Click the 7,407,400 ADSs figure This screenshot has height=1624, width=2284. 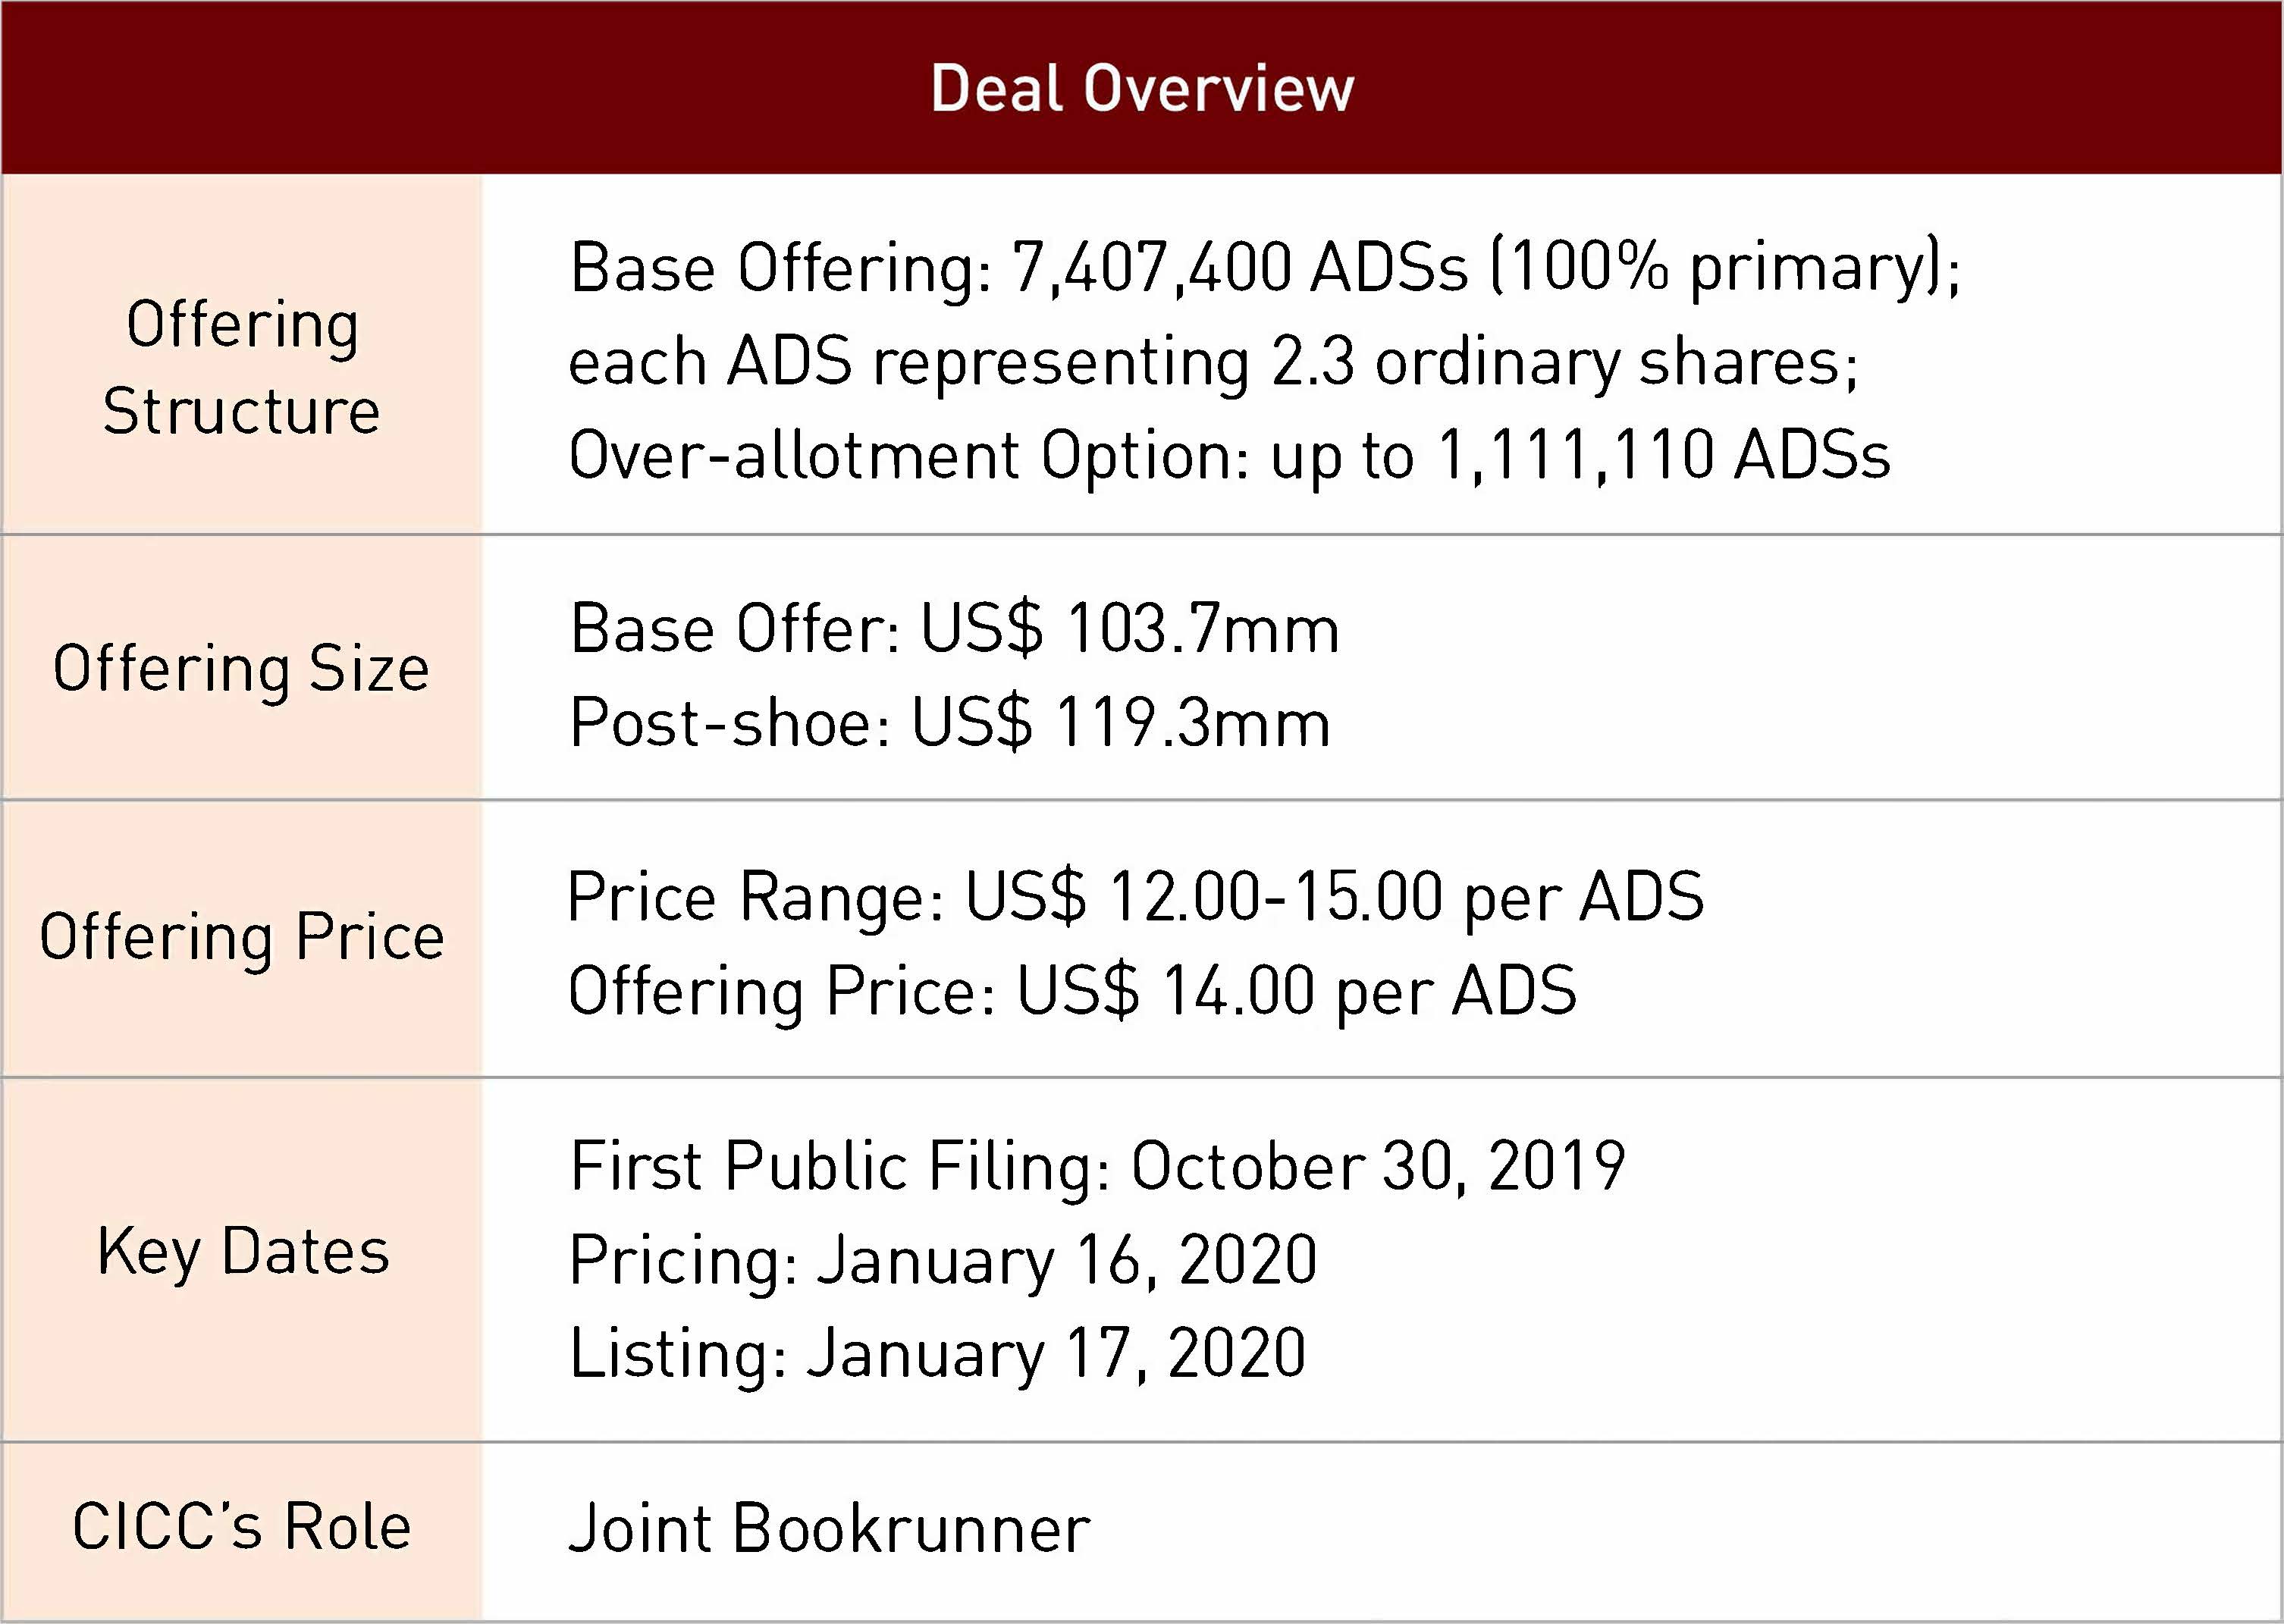(x=1240, y=268)
